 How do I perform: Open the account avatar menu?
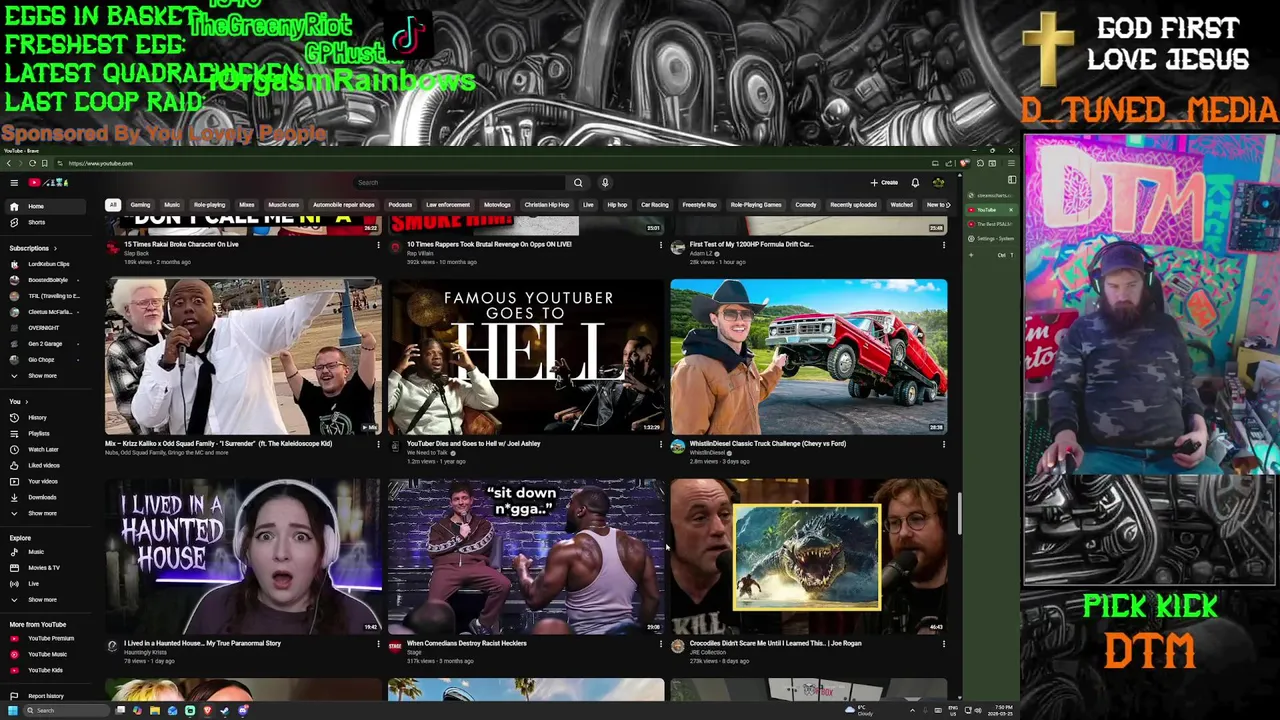coord(938,183)
